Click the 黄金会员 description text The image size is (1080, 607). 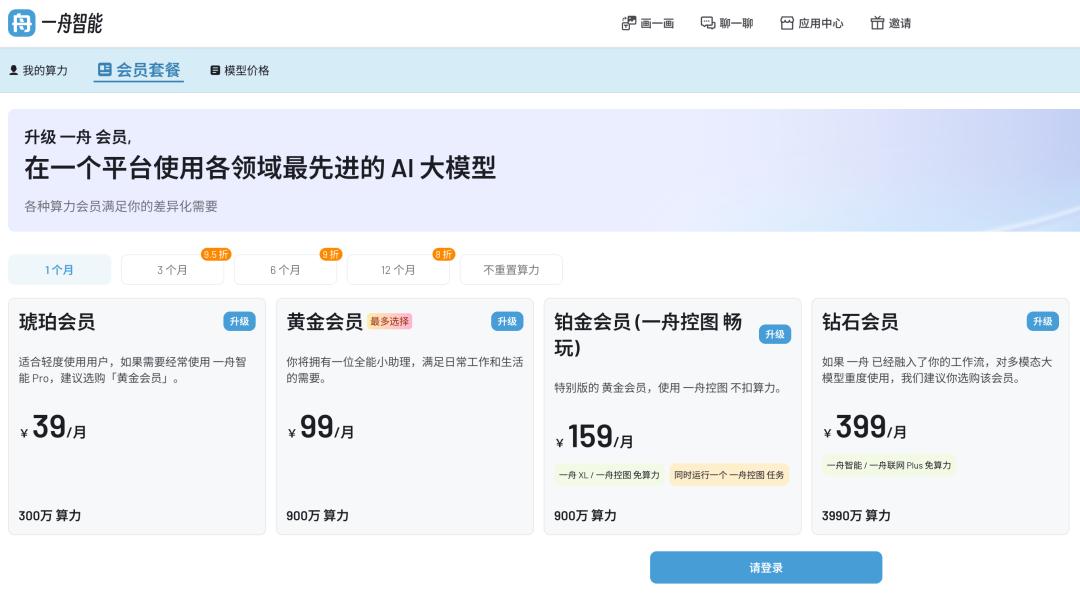point(405,370)
